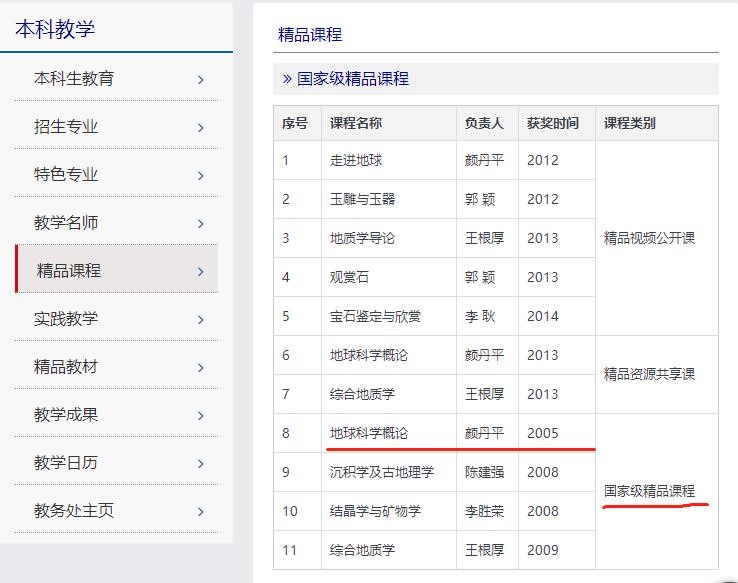Click chevron arrow next to 教学成果
This screenshot has height=583, width=738.
(x=201, y=415)
